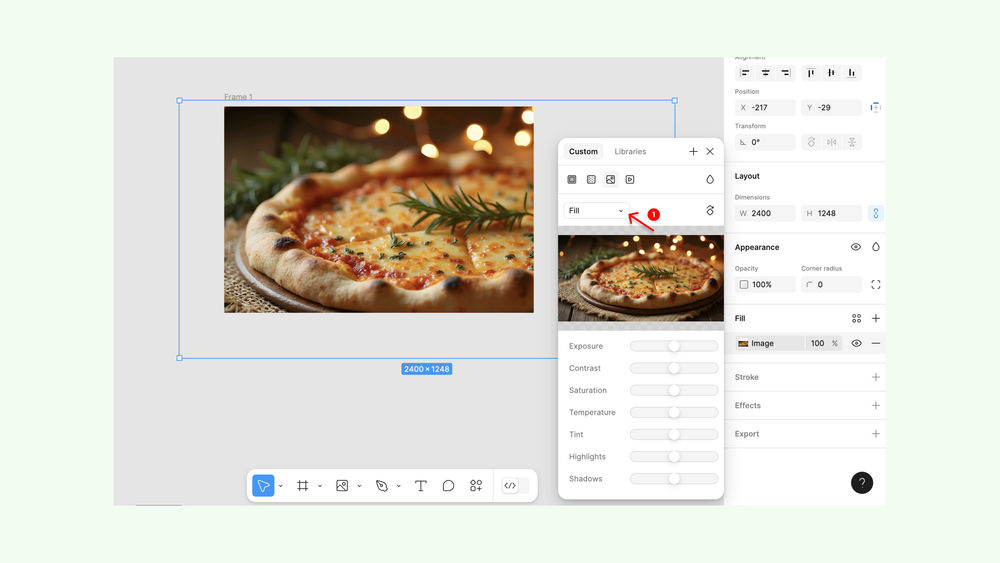The width and height of the screenshot is (1000, 563).
Task: Open Appearance blend mode droplet
Action: (876, 247)
